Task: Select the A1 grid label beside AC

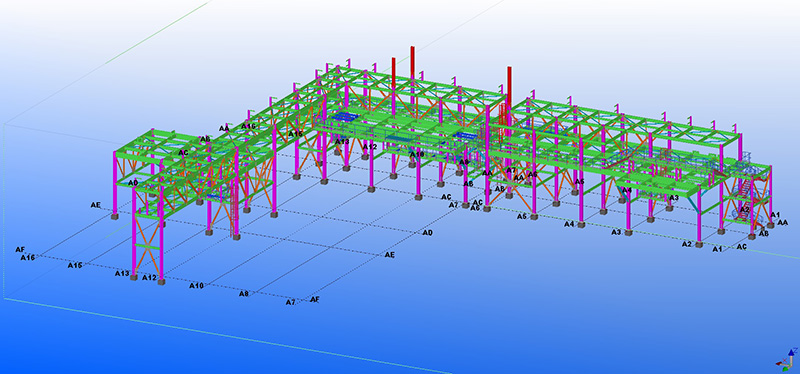Action: (717, 248)
